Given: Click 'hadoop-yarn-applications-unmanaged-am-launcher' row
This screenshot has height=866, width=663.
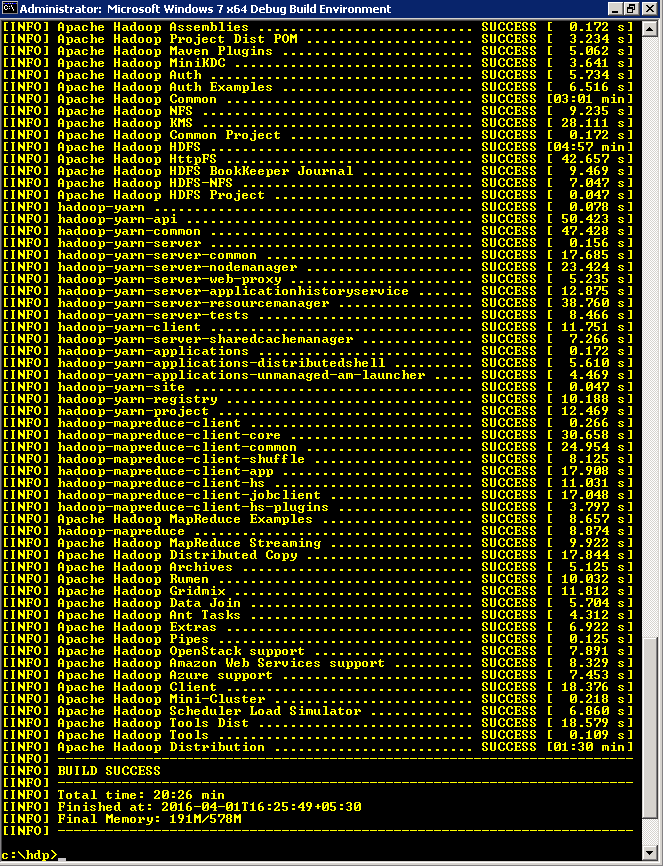Looking at the screenshot, I should tap(318, 376).
